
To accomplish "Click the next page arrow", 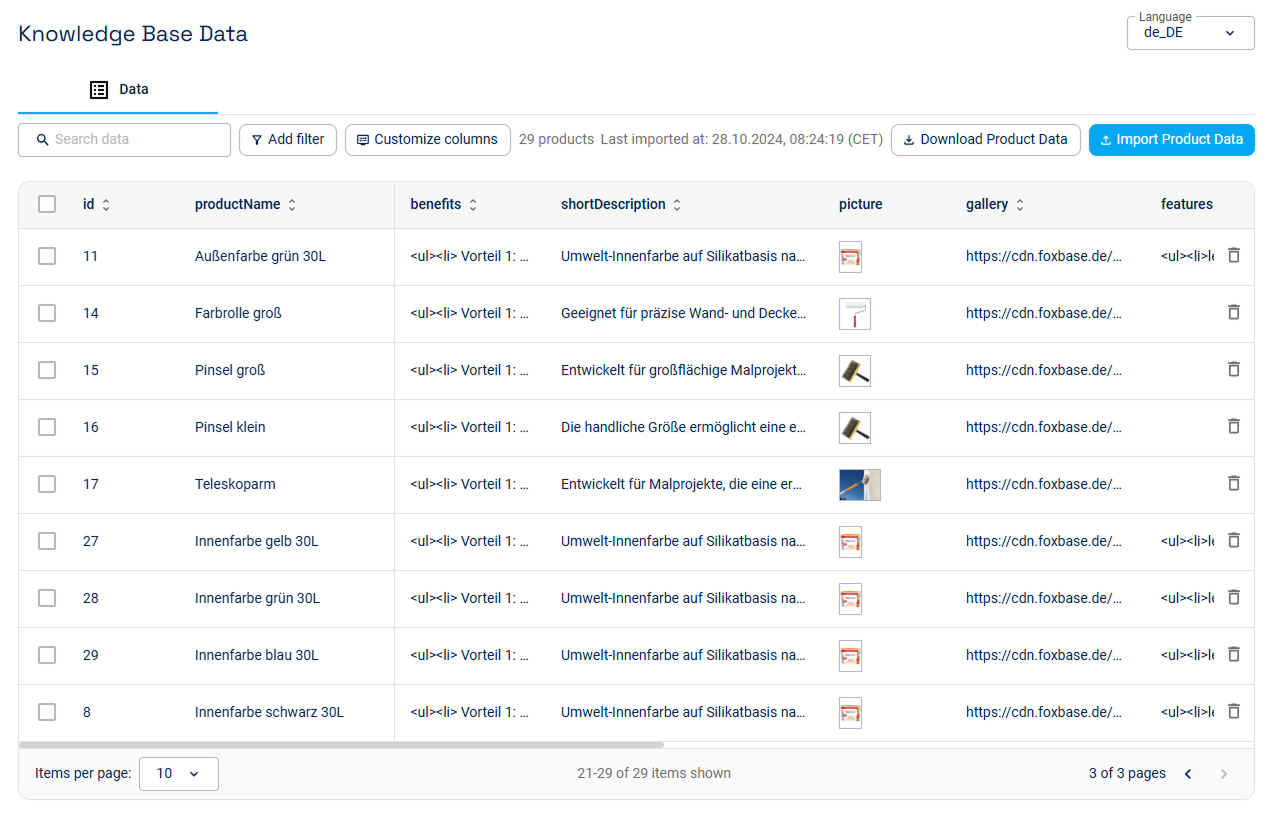I will coord(1224,774).
